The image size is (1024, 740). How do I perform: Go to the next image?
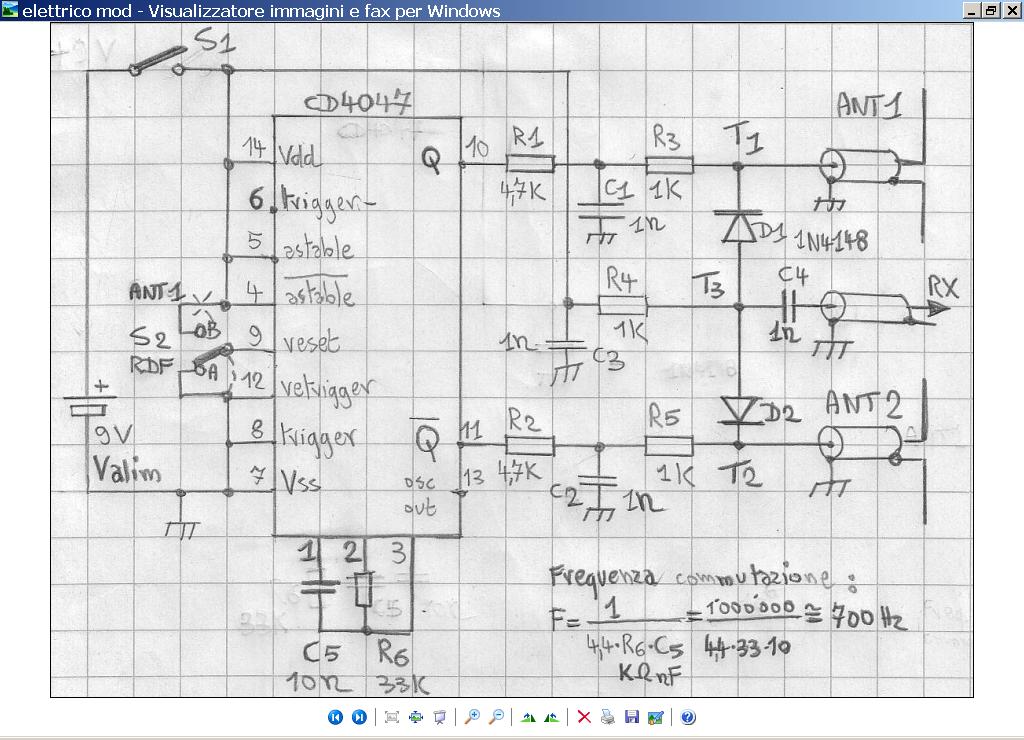358,717
